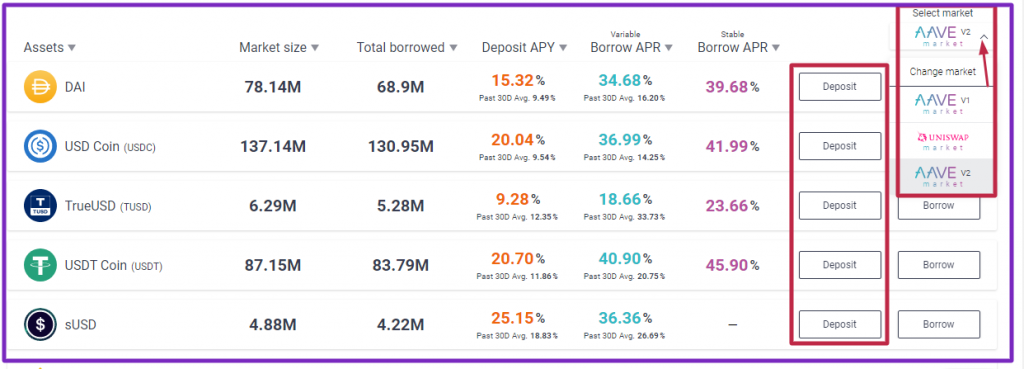Collapse the Select market dropdown chevron
The image size is (1024, 369).
[985, 39]
